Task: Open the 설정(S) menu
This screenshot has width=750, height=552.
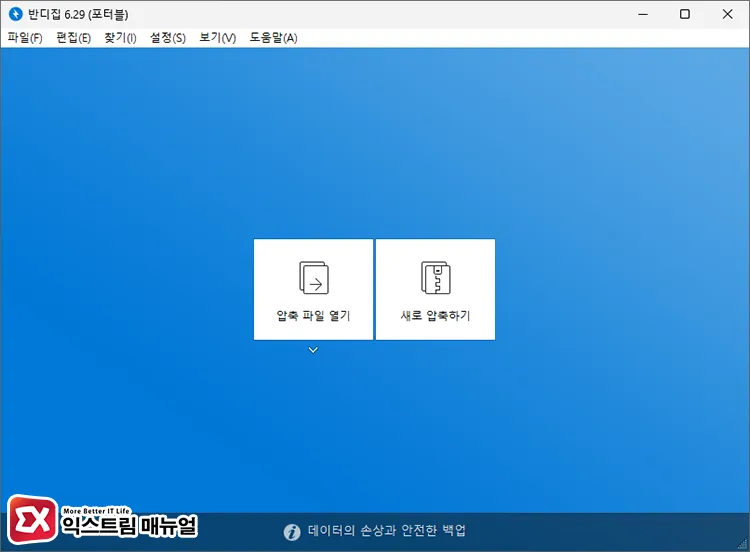Action: [168, 38]
